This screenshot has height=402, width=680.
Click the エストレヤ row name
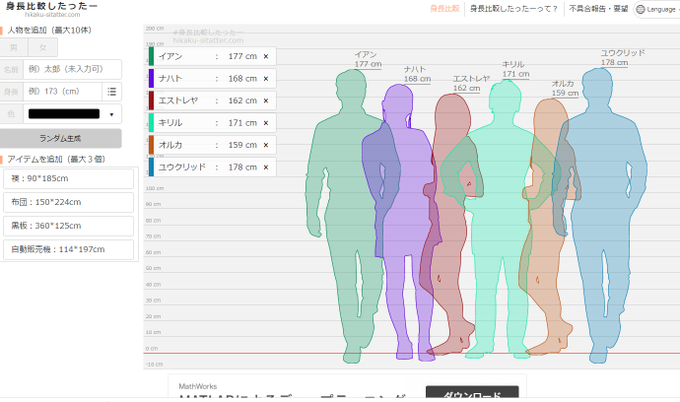pos(178,101)
